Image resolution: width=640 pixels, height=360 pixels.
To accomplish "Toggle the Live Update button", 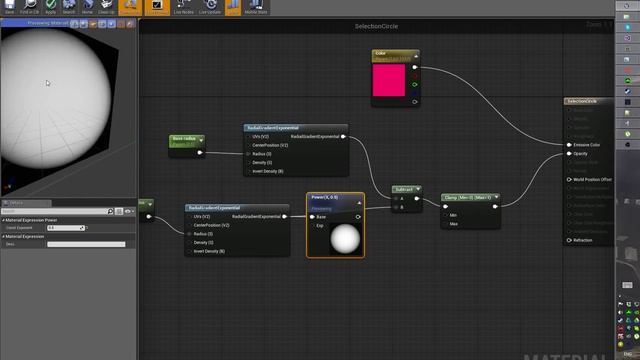I will [210, 7].
